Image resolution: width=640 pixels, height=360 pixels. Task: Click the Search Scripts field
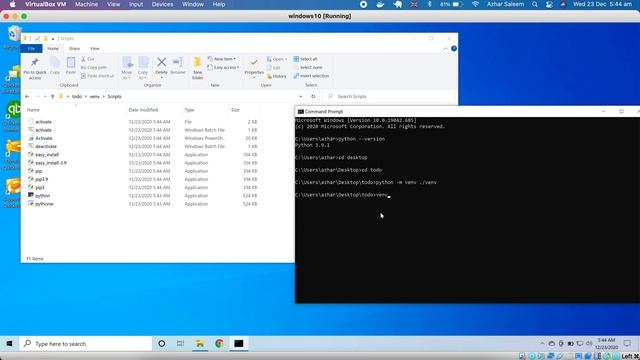[390, 97]
